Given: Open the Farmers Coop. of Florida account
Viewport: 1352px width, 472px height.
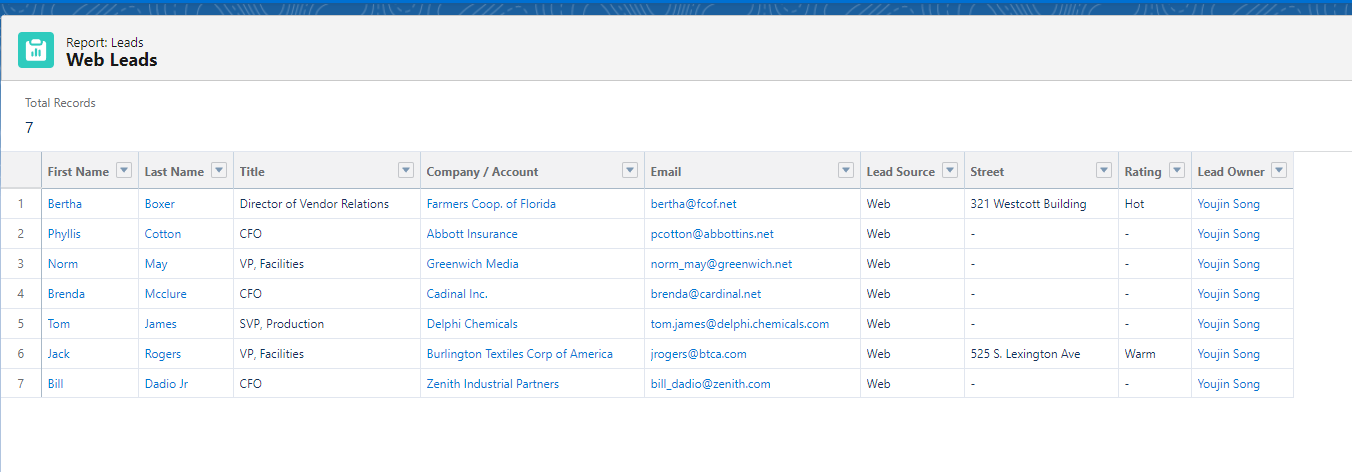Looking at the screenshot, I should click(491, 204).
